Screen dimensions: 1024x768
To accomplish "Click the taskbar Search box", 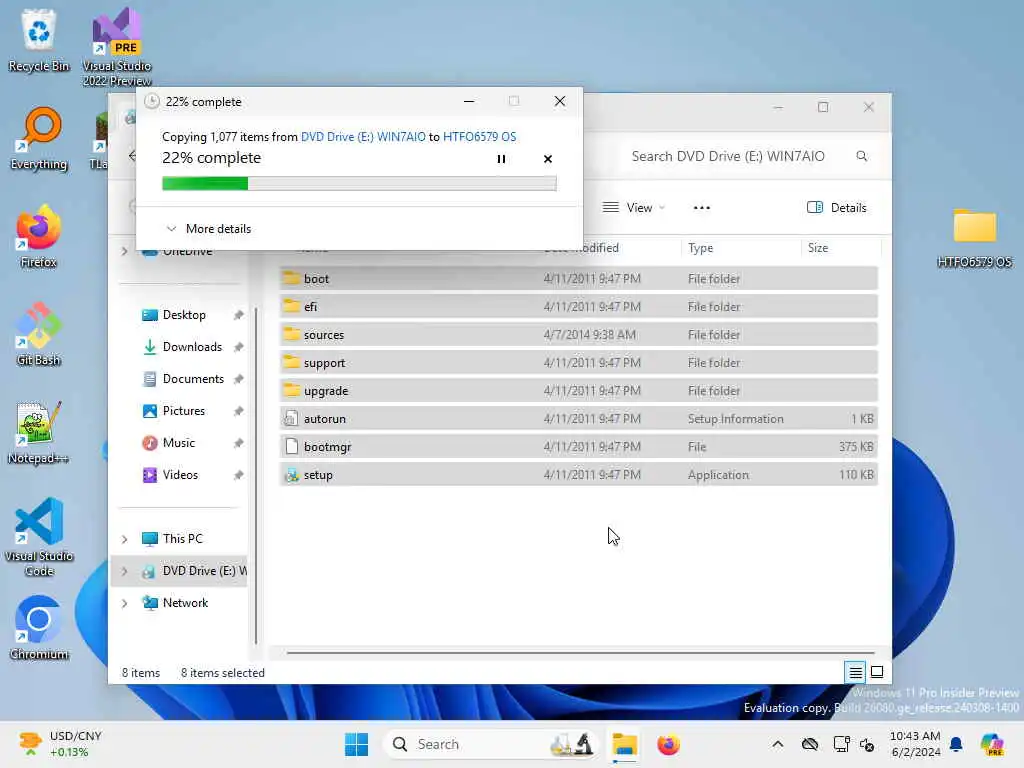I will click(x=490, y=744).
